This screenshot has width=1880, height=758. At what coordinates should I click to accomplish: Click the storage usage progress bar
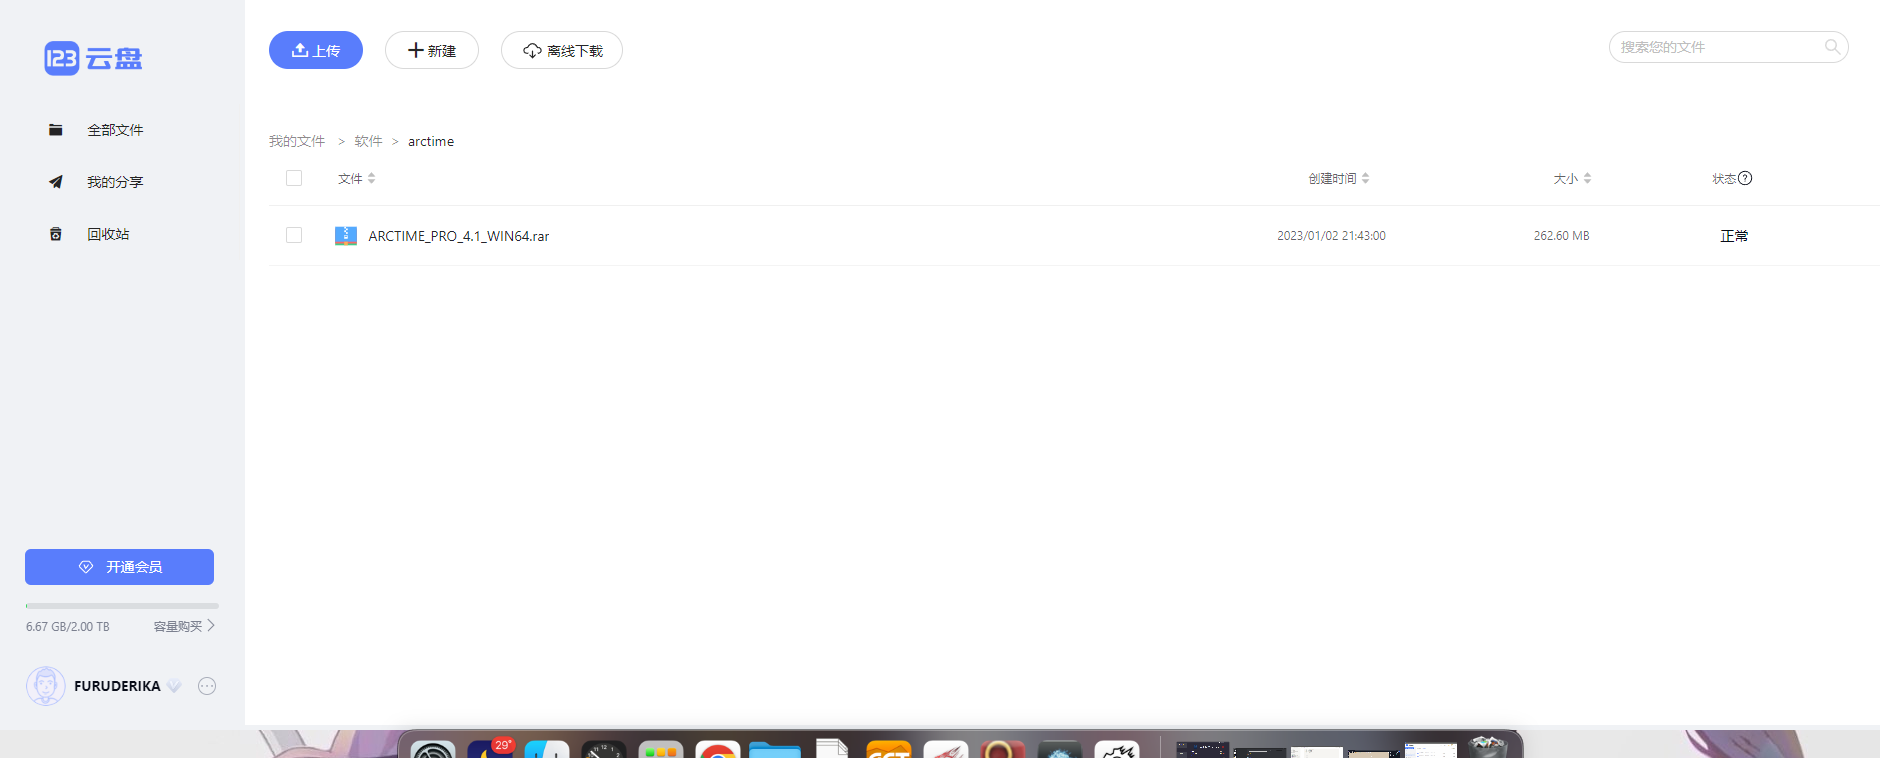coord(122,606)
